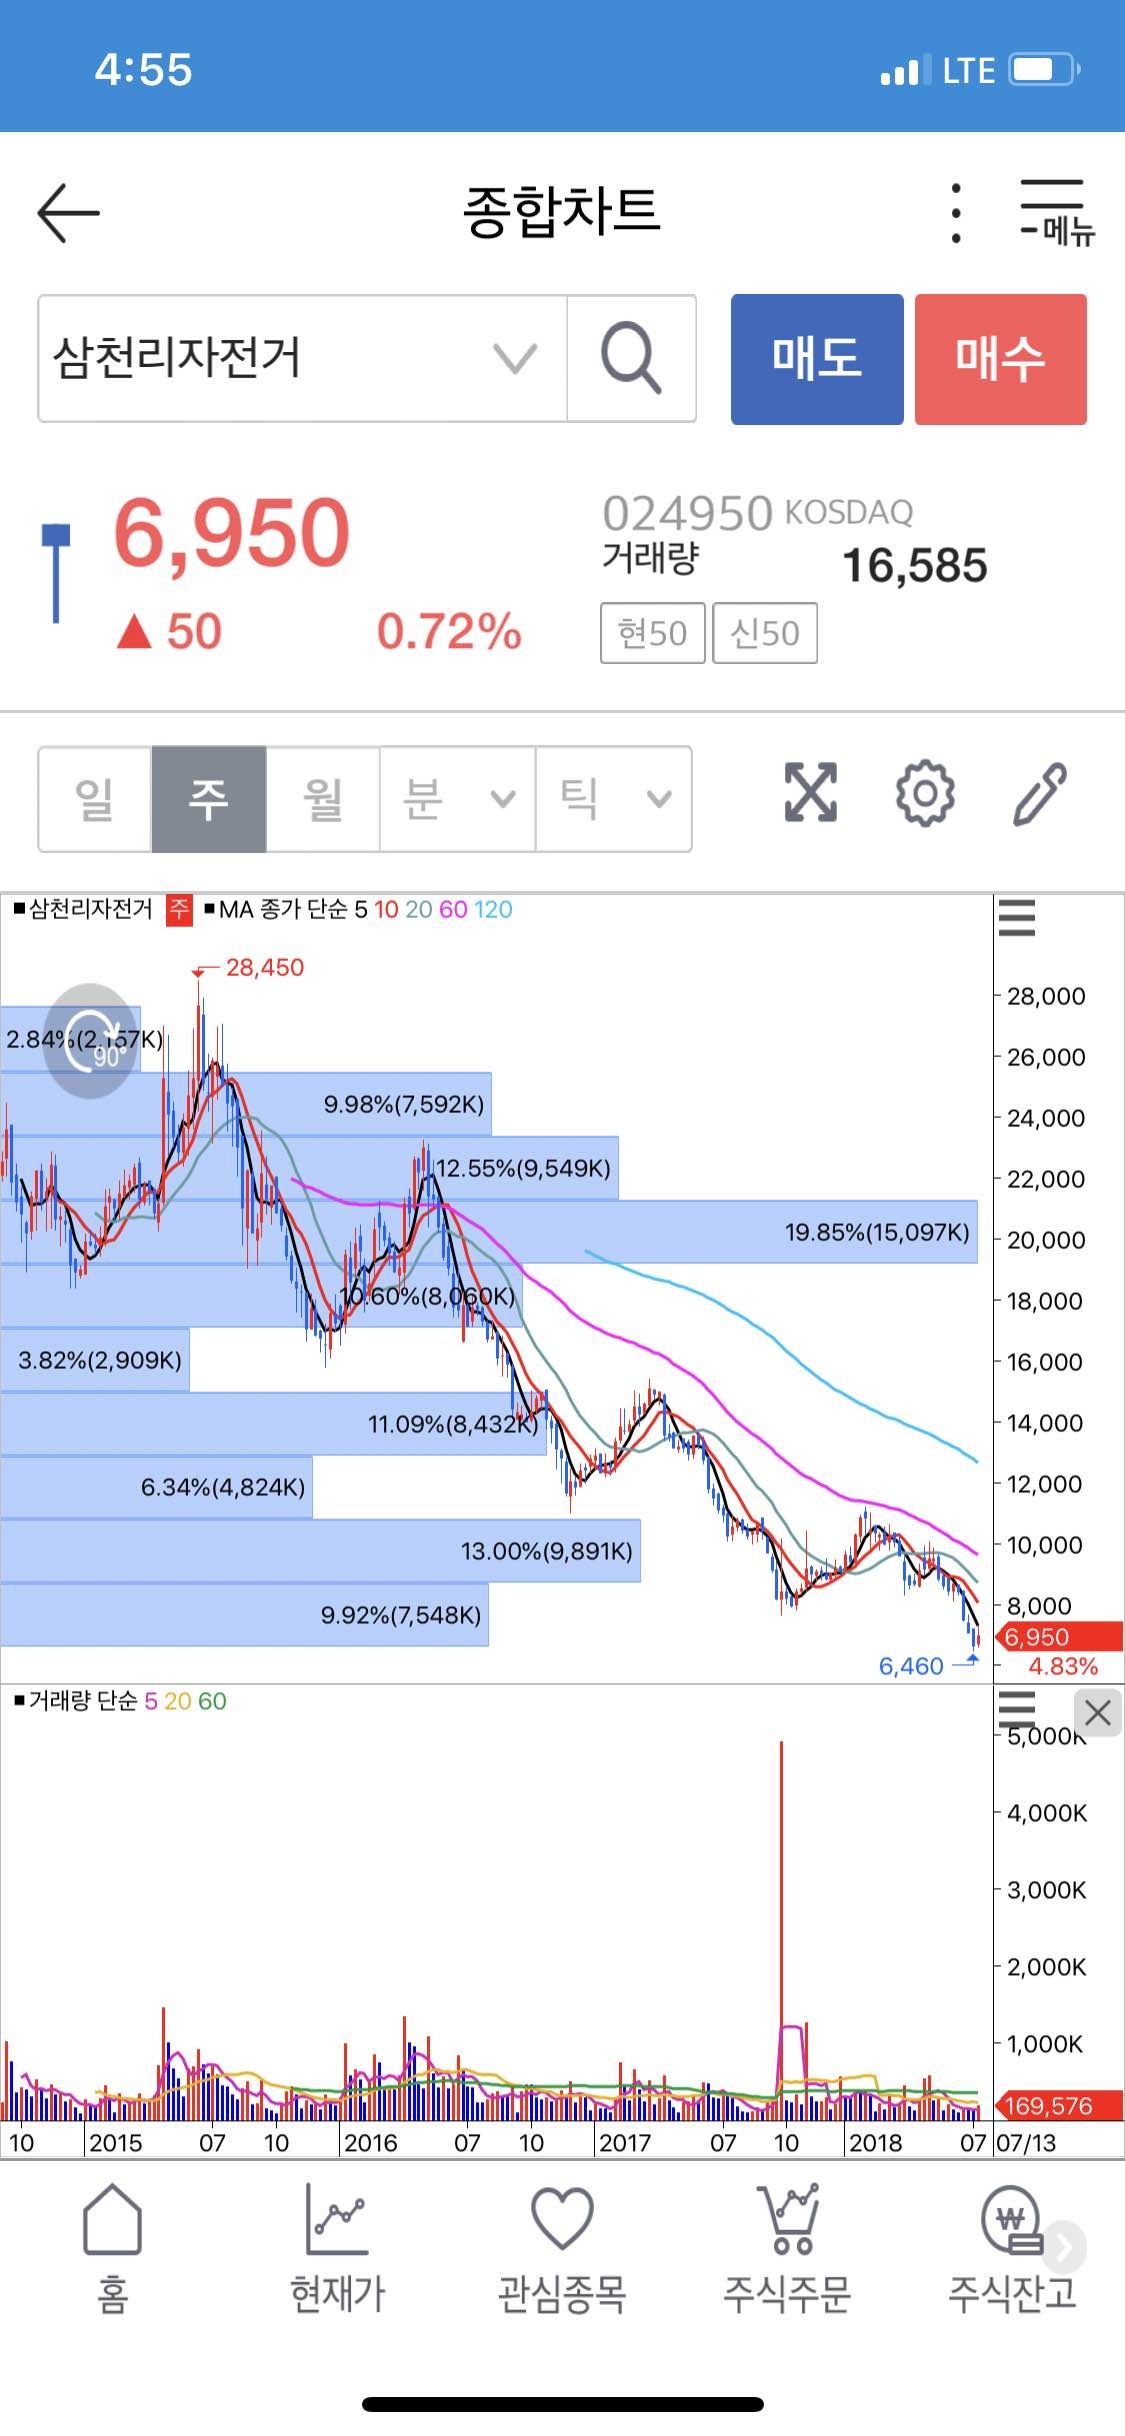Expand the 분 minute interval dropdown

coord(458,799)
